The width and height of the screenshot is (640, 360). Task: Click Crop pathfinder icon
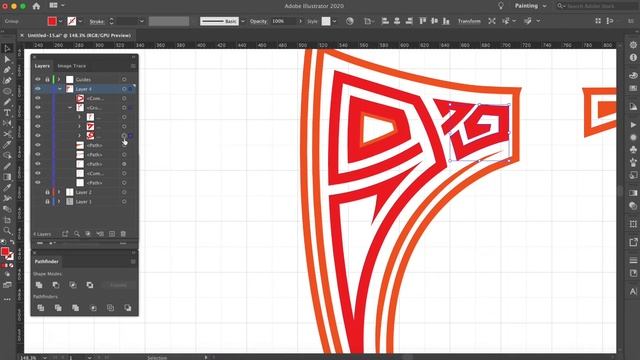pos(93,308)
